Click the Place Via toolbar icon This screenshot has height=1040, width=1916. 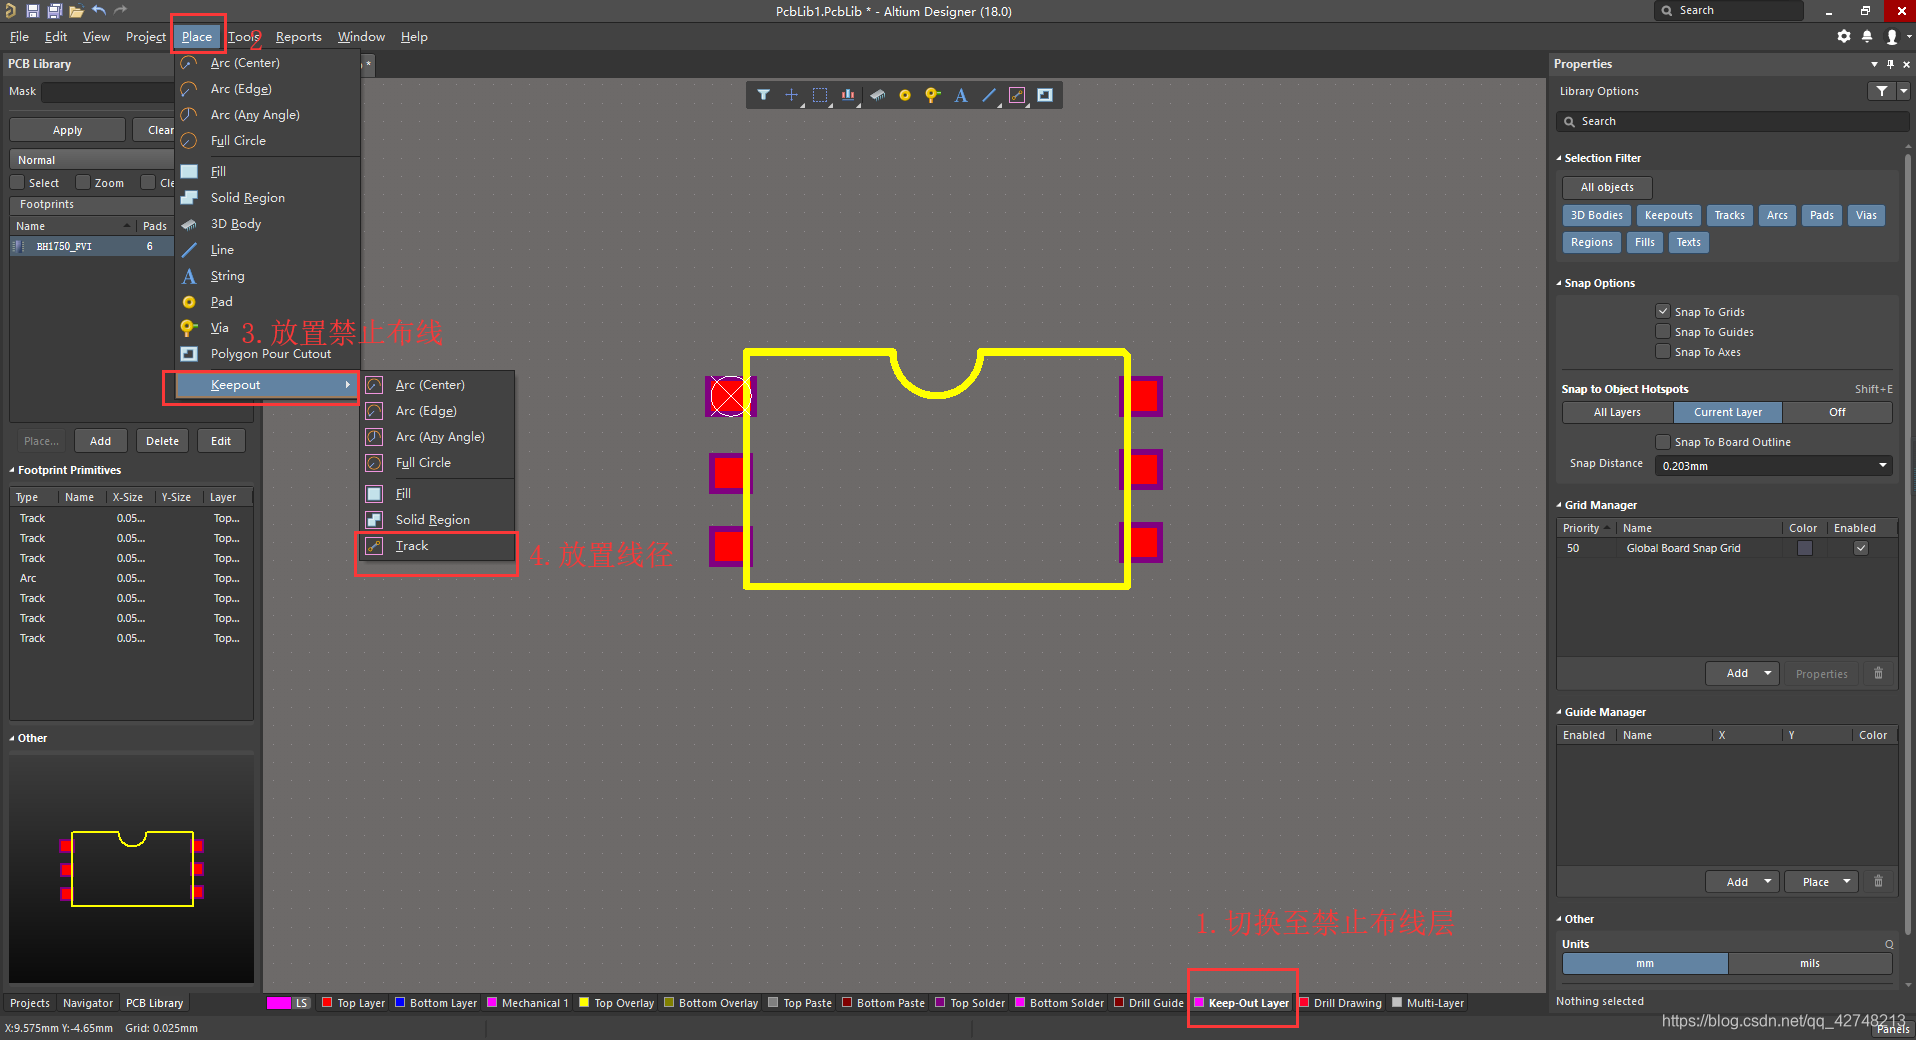coord(932,95)
